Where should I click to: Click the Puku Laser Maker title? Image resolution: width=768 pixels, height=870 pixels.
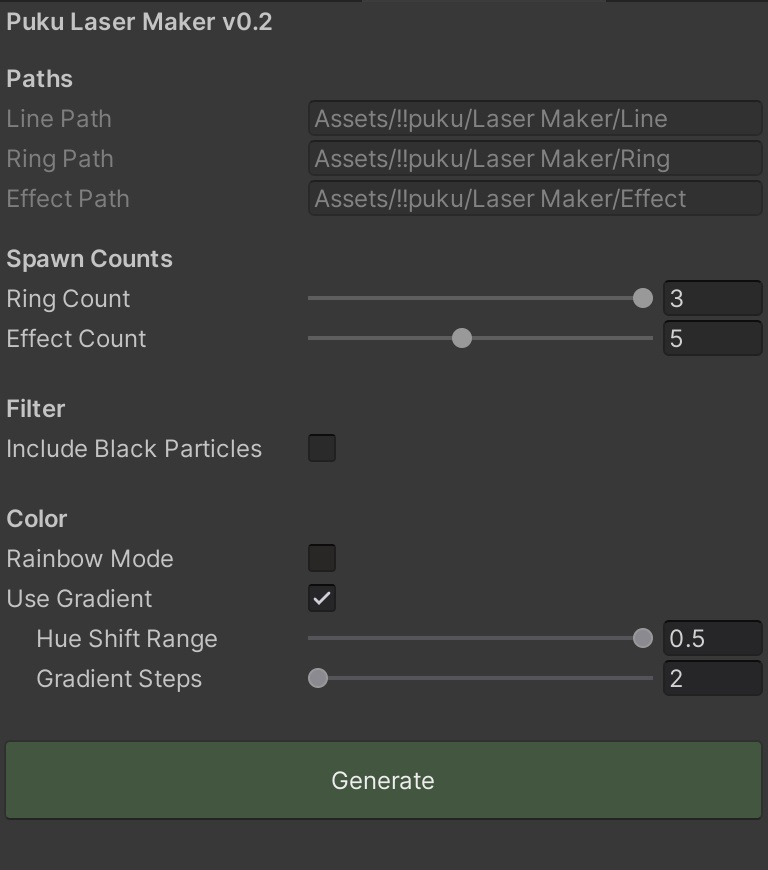[138, 22]
